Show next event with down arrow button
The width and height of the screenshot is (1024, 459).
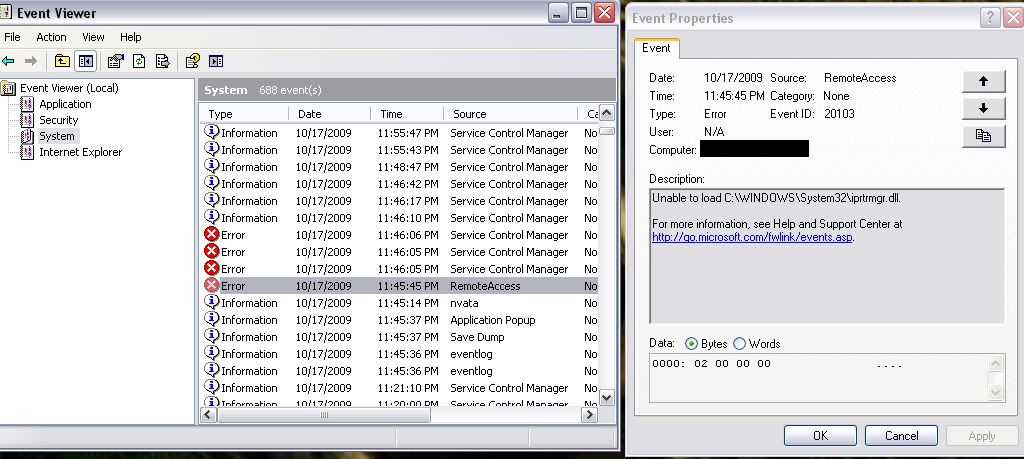pos(984,108)
